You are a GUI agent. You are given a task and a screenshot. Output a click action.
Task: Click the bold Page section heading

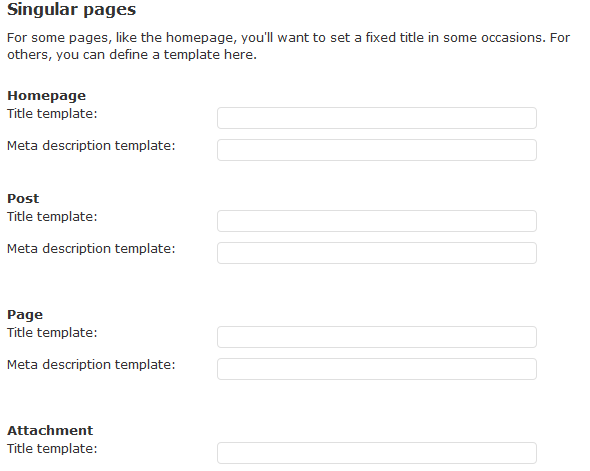(25, 315)
